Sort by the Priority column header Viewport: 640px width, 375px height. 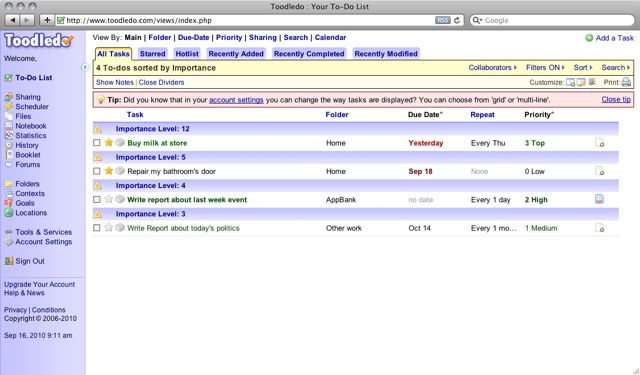(539, 115)
